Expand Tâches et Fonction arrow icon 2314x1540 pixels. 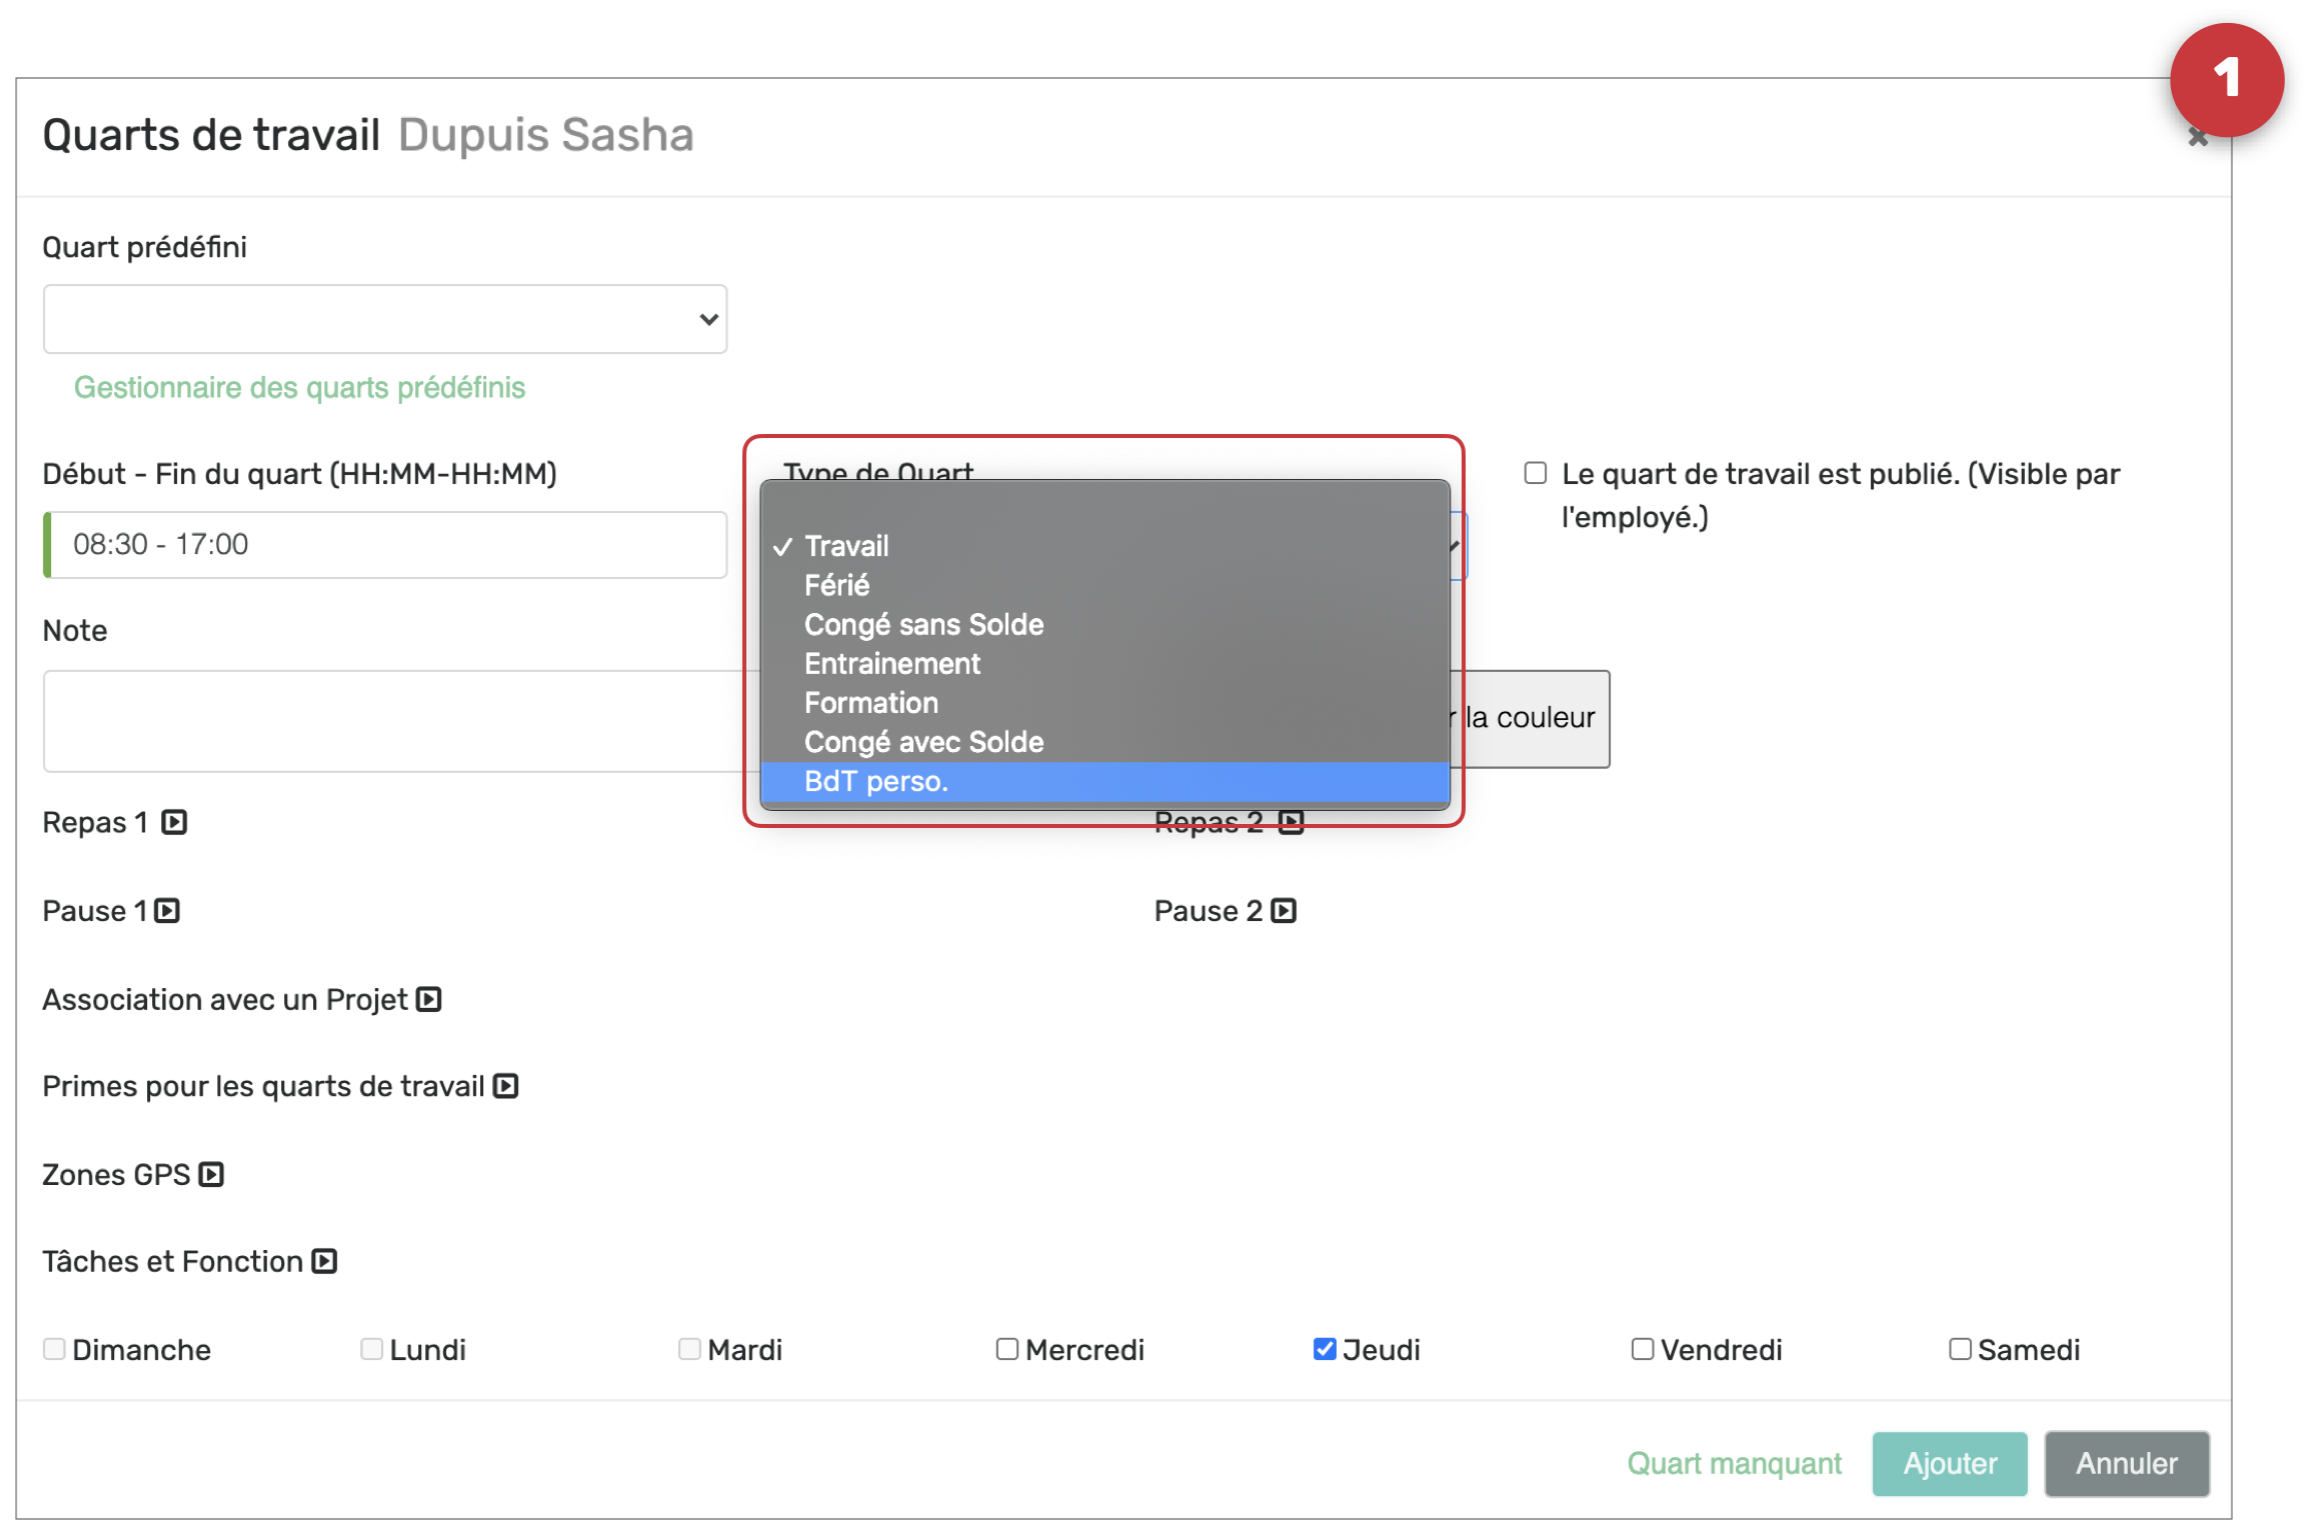pos(324,1261)
